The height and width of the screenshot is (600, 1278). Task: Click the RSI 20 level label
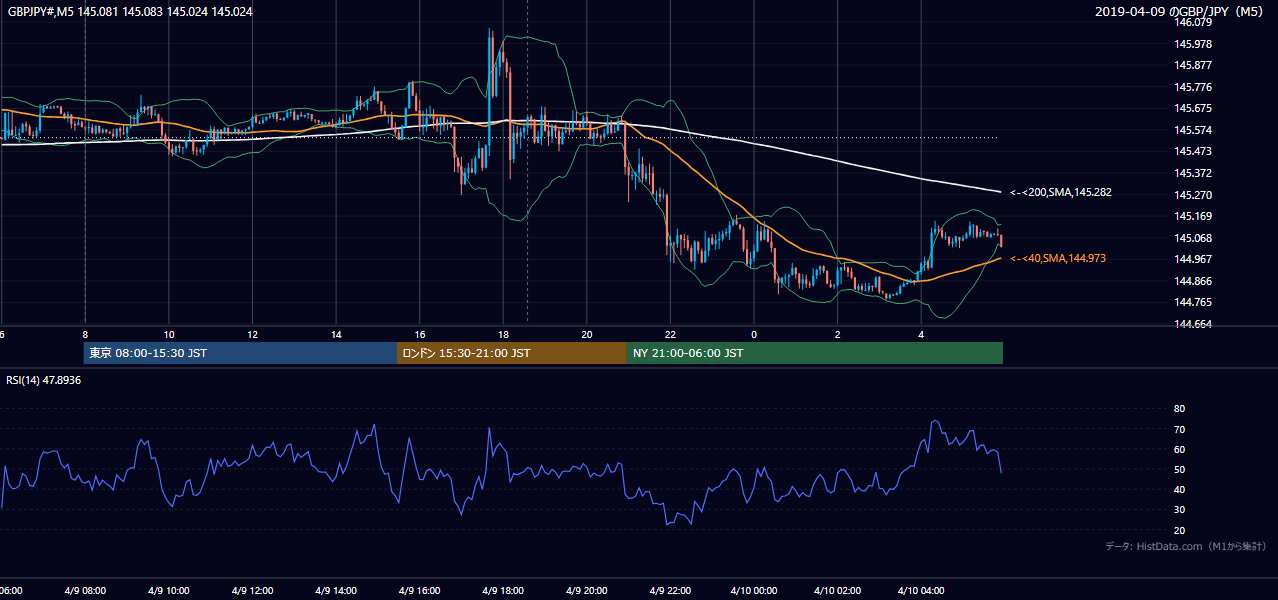[x=1179, y=530]
